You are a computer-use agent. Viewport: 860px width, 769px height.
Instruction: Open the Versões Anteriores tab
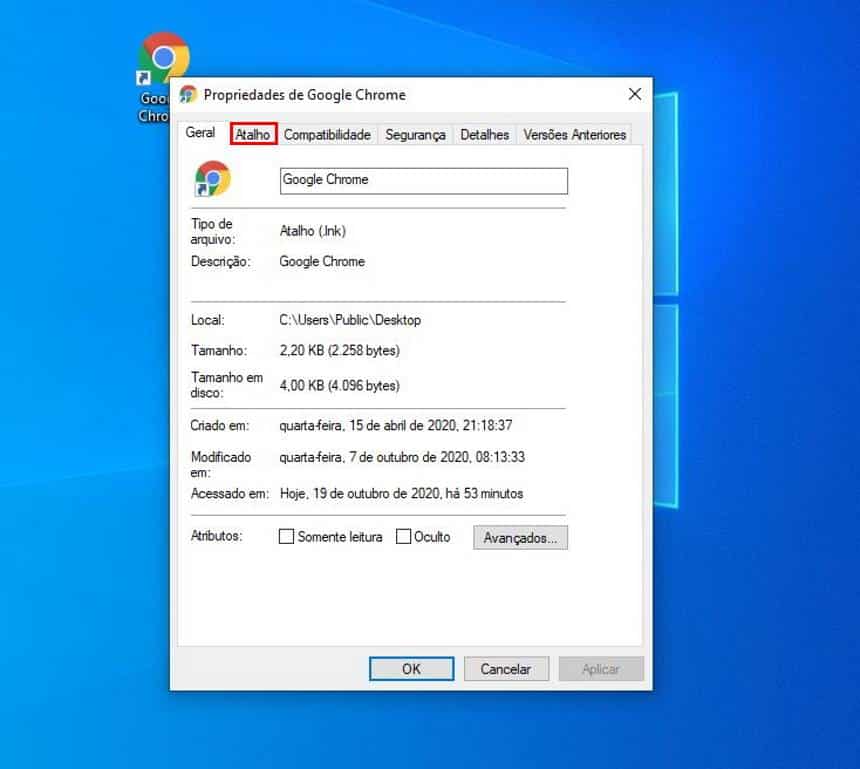574,134
